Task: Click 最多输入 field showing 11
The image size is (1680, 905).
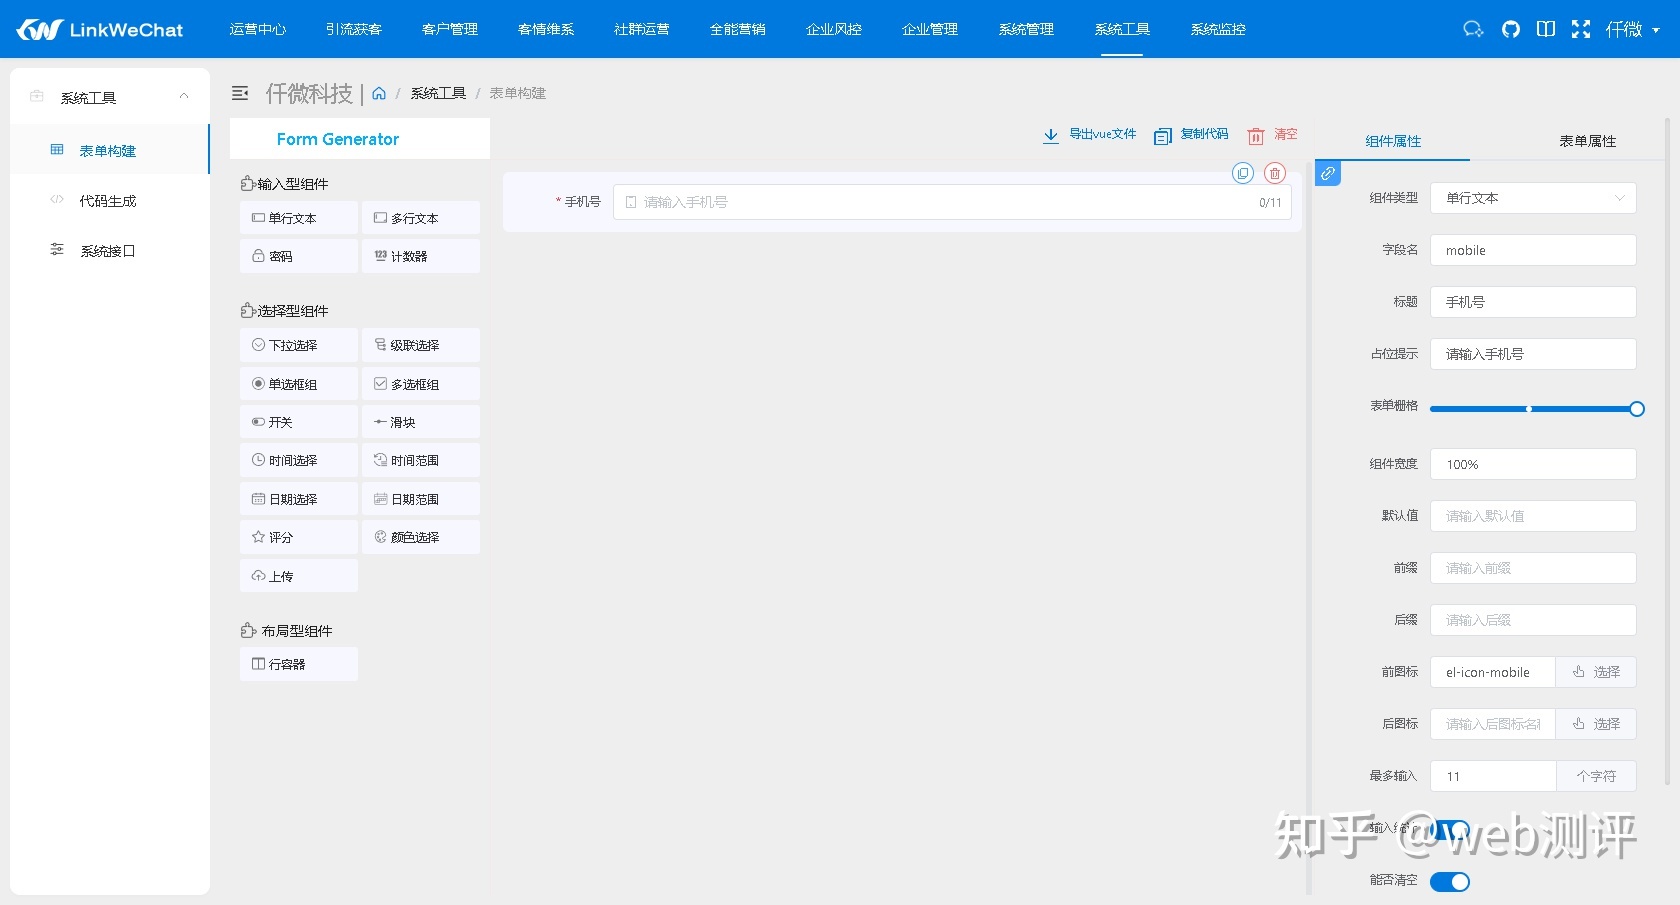Action: point(1493,776)
